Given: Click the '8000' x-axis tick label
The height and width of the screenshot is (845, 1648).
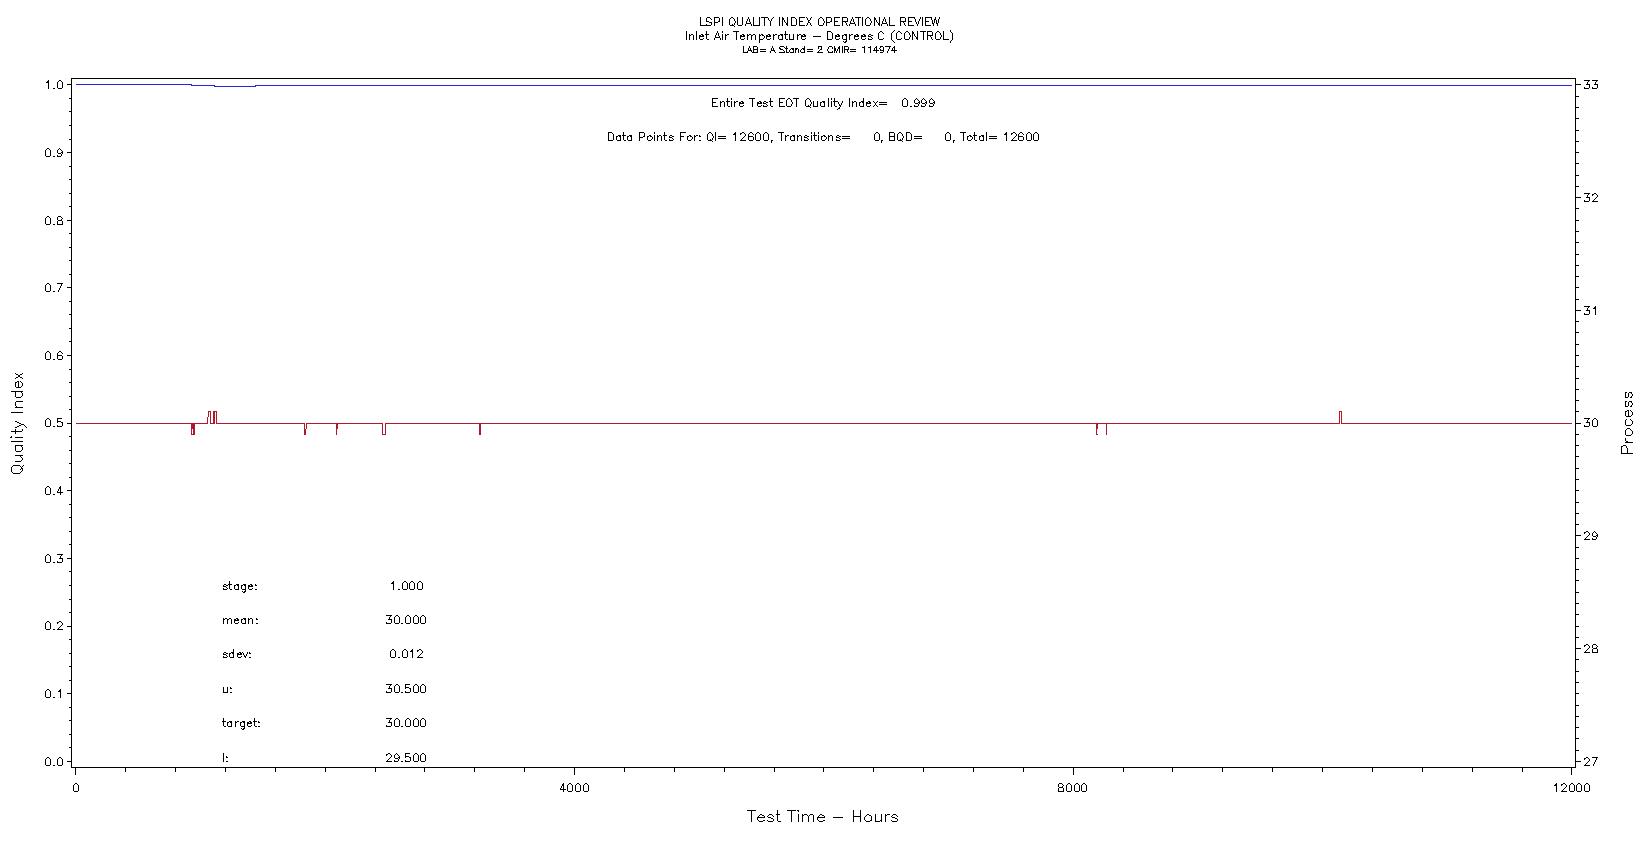Looking at the screenshot, I should pyautogui.click(x=1073, y=788).
